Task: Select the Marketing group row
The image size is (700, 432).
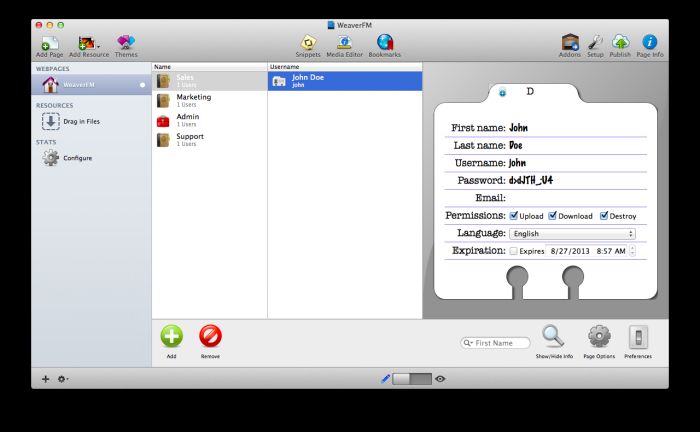Action: click(210, 100)
